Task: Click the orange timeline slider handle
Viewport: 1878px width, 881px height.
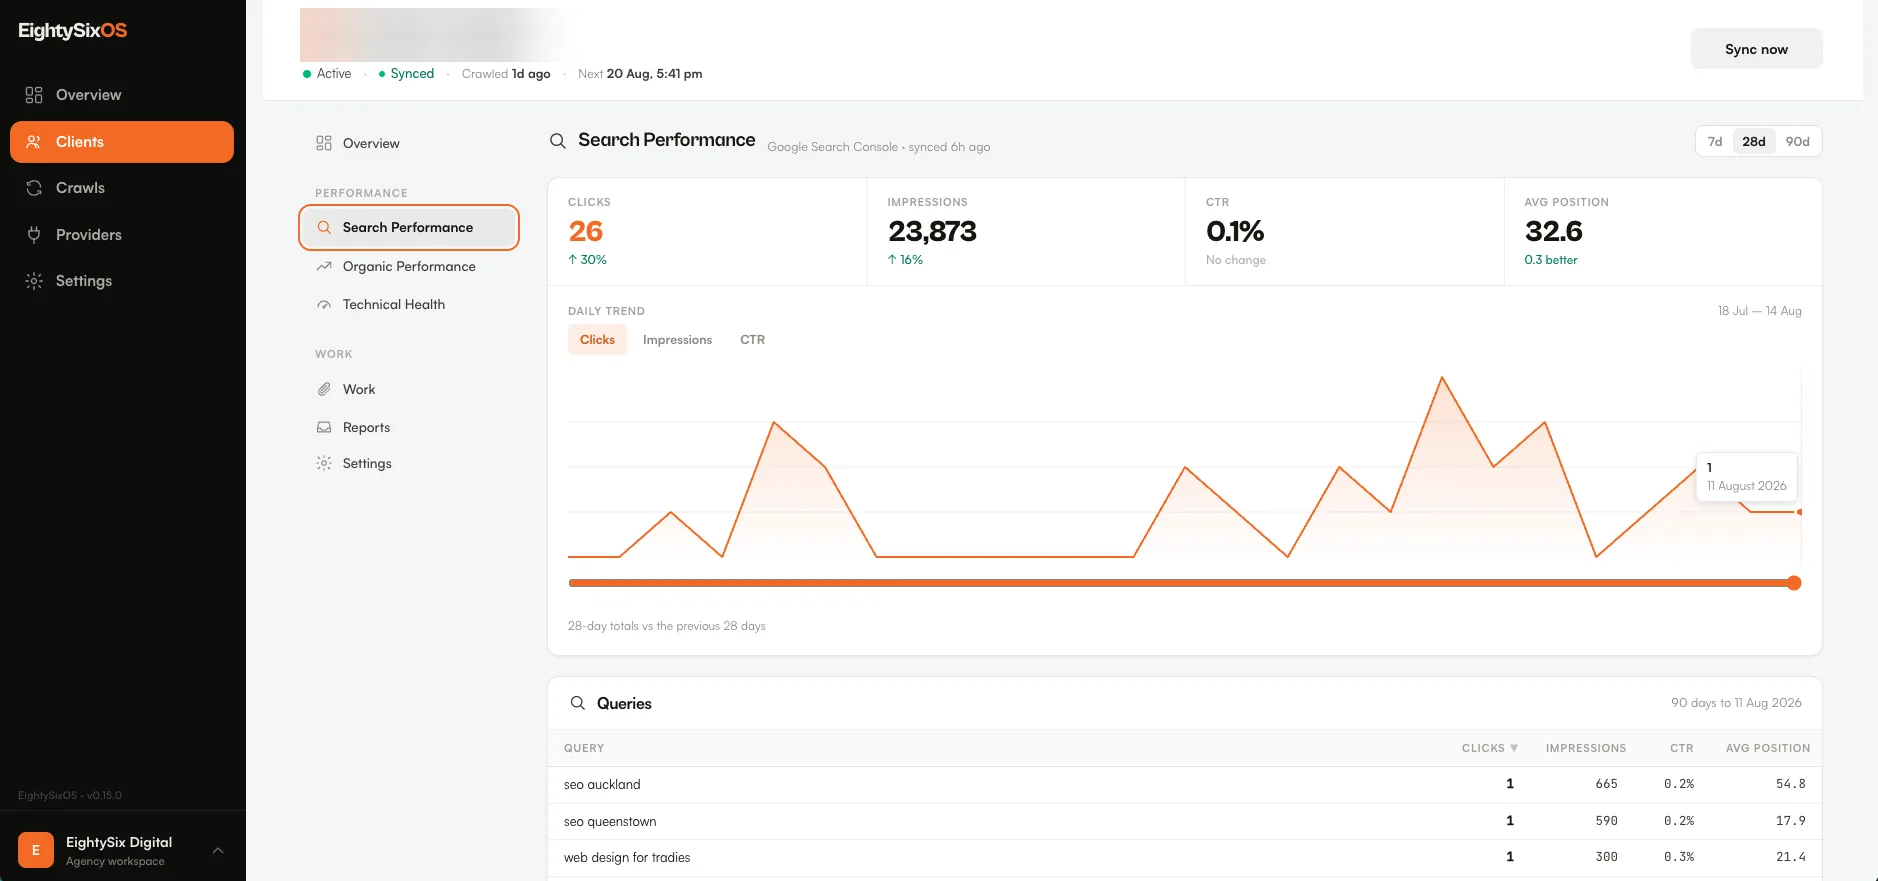Action: (1794, 583)
